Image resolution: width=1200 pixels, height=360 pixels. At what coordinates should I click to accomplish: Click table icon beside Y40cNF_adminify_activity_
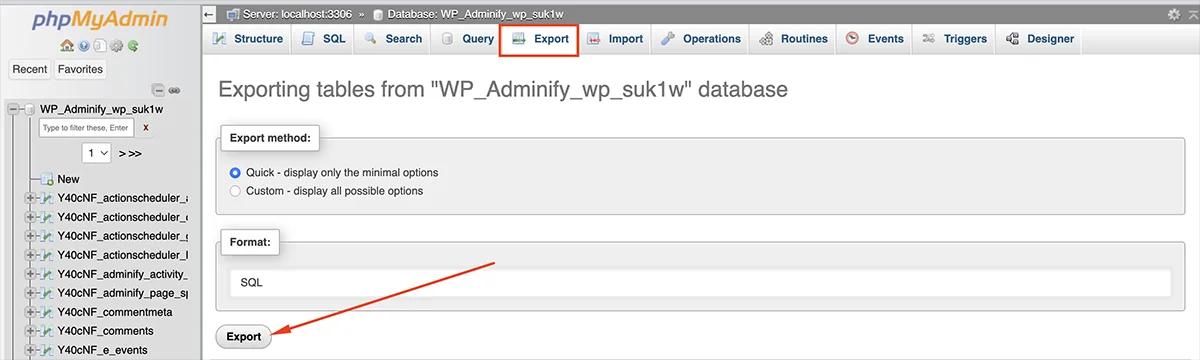[47, 274]
